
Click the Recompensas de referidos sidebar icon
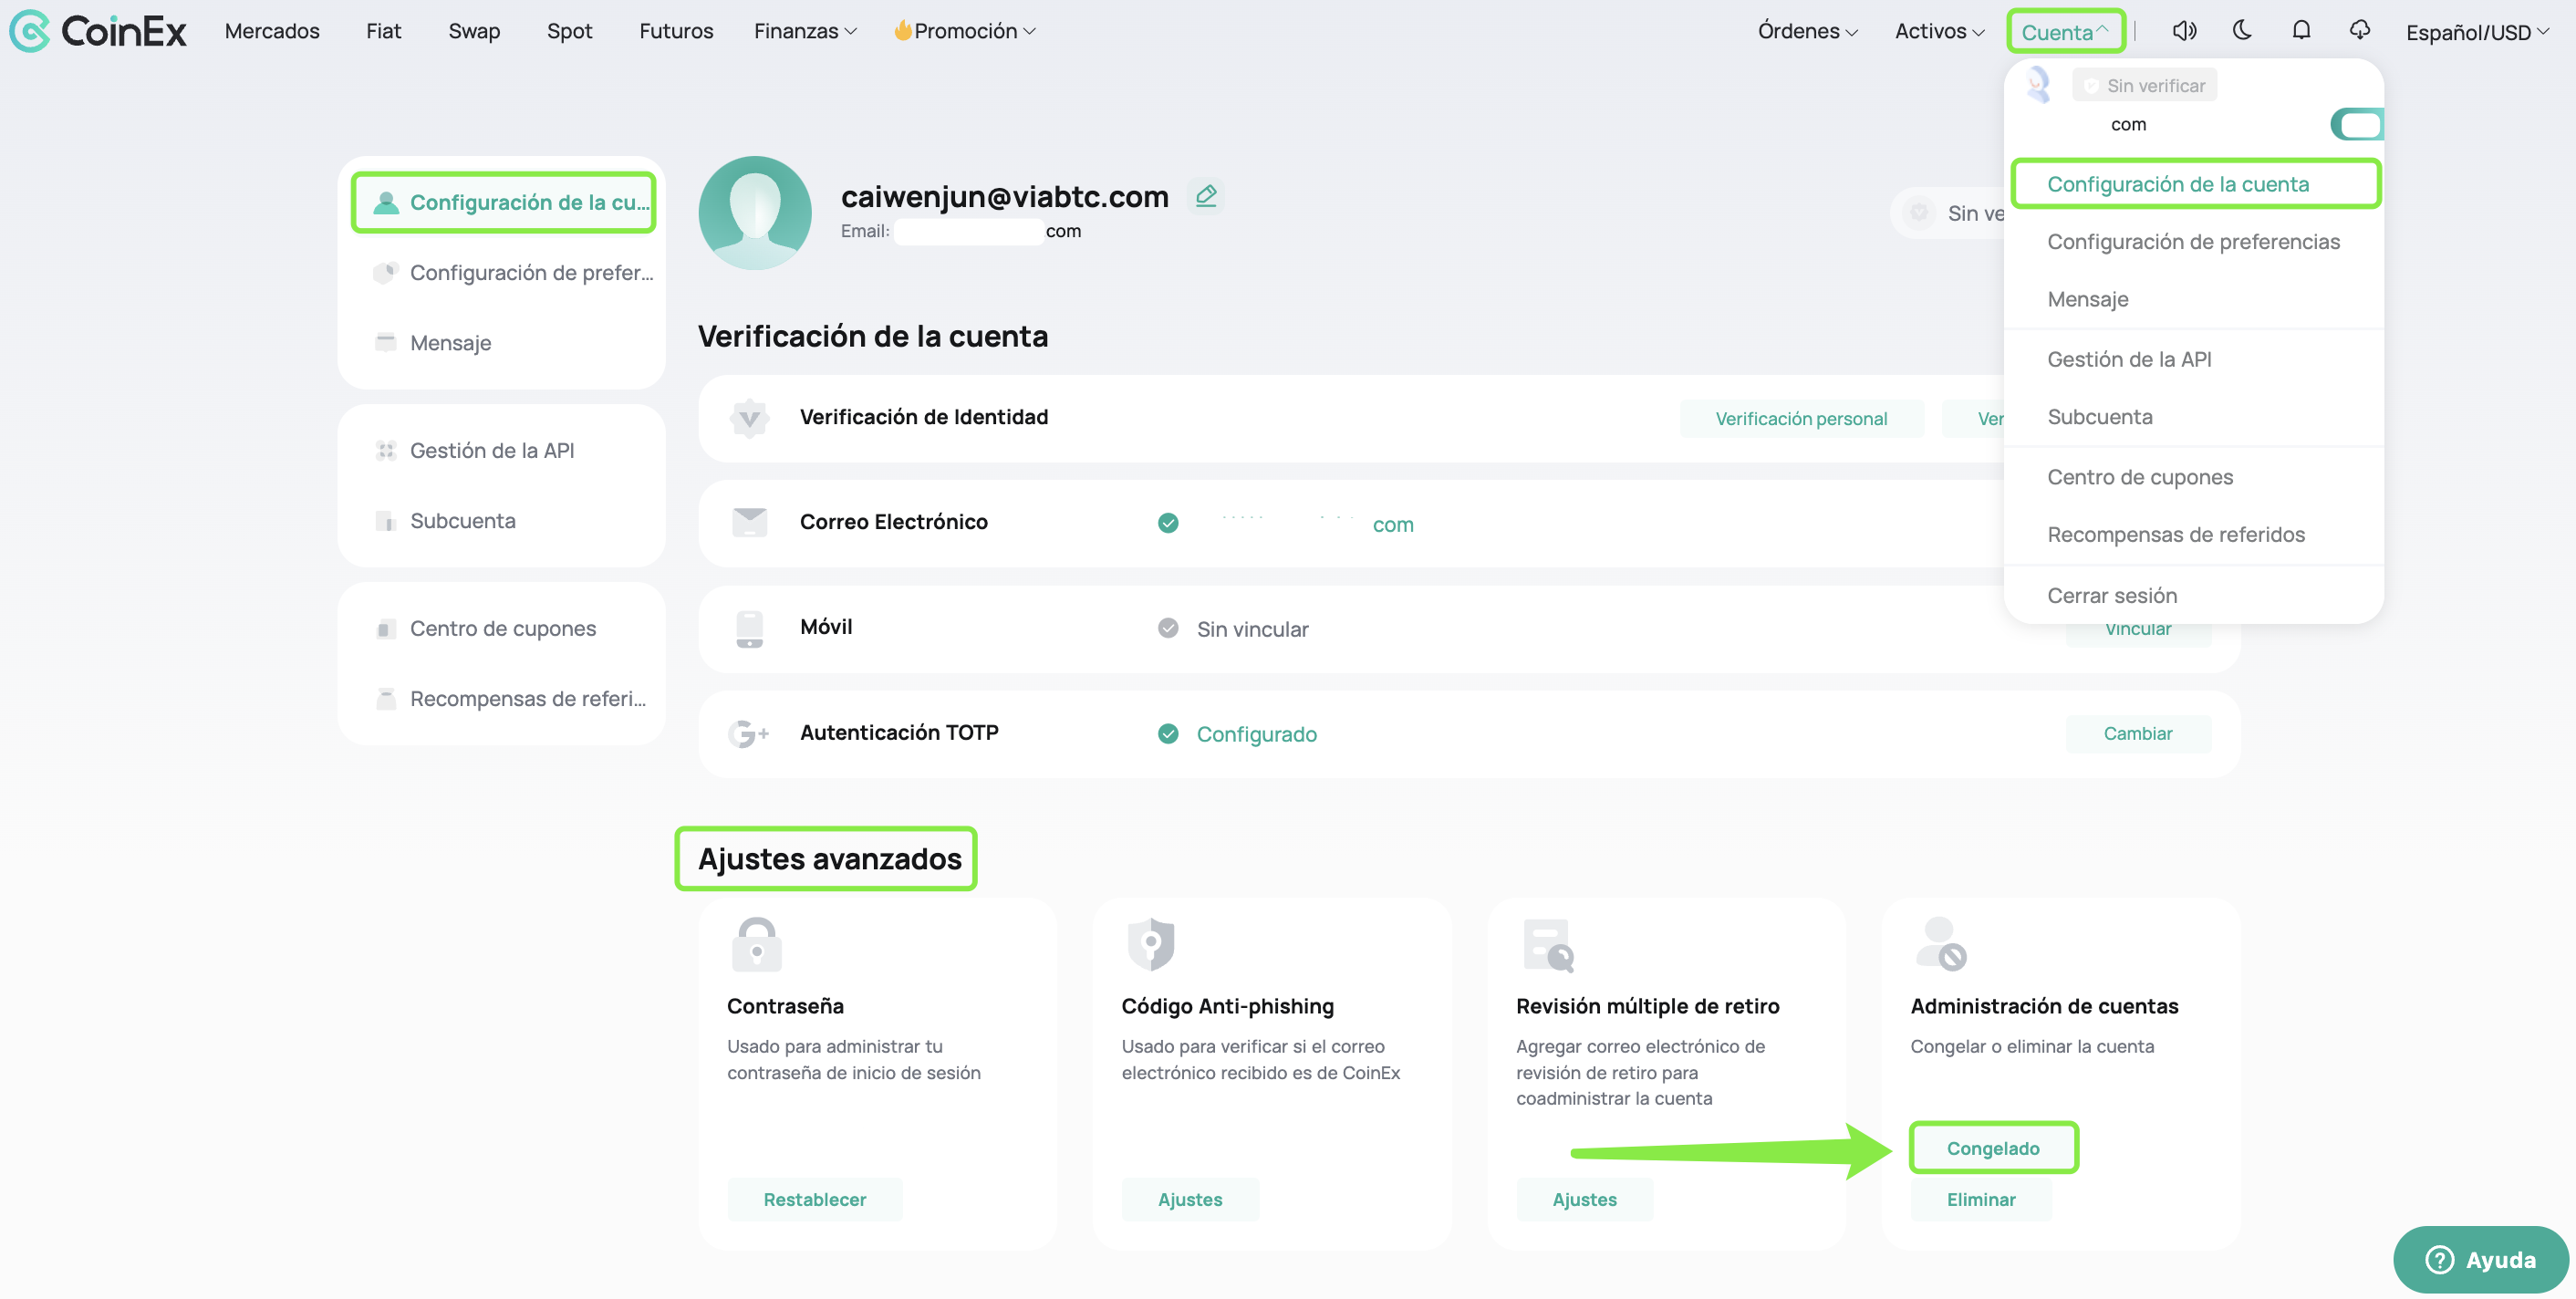click(386, 699)
